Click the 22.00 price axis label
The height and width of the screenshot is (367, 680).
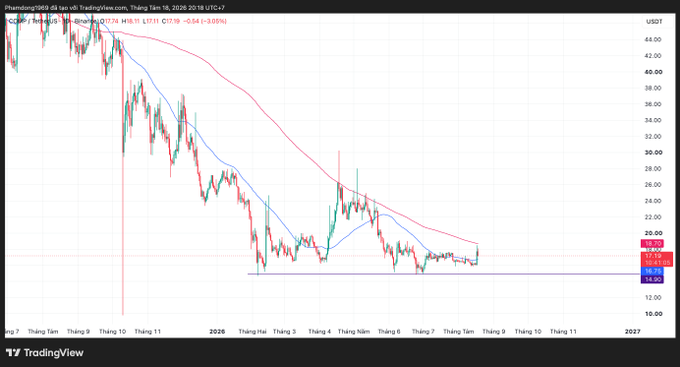point(653,217)
